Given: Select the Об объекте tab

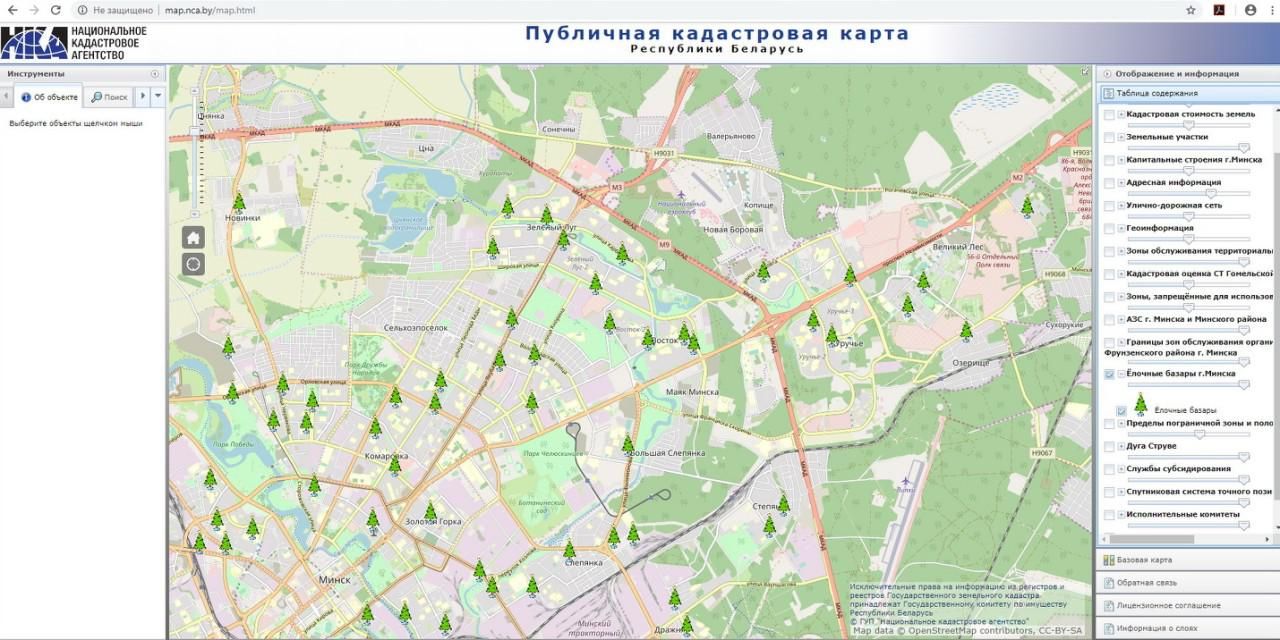Looking at the screenshot, I should coord(50,97).
